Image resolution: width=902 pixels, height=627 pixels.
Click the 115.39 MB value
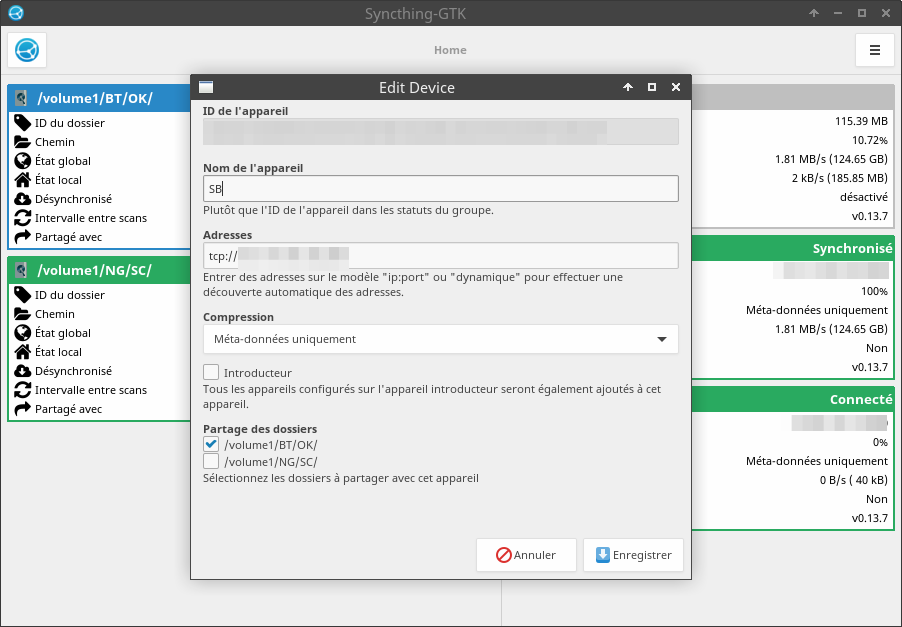(x=861, y=121)
